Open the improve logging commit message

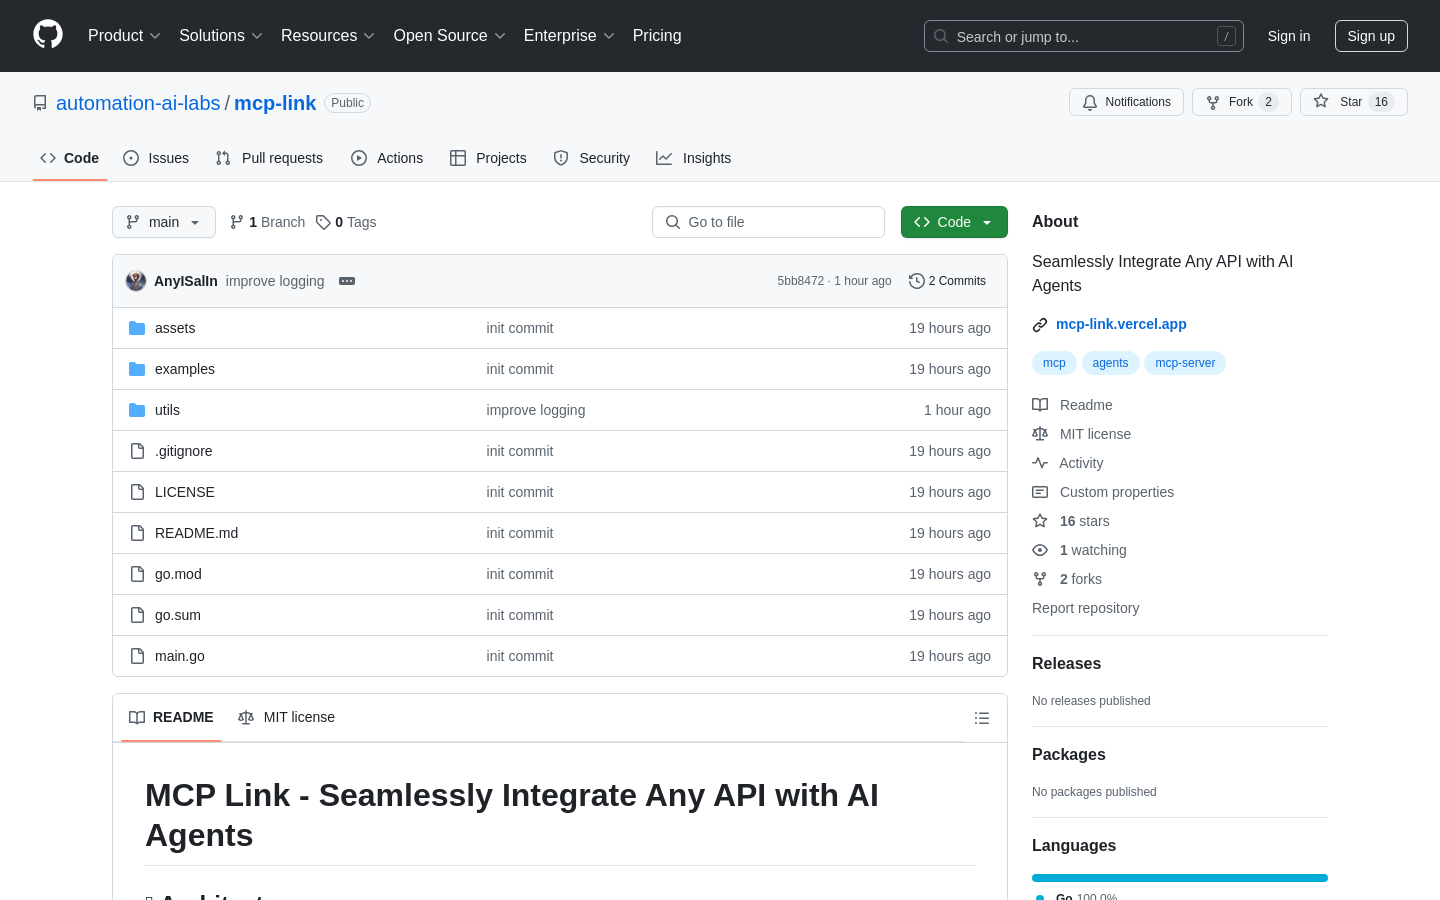coord(275,281)
